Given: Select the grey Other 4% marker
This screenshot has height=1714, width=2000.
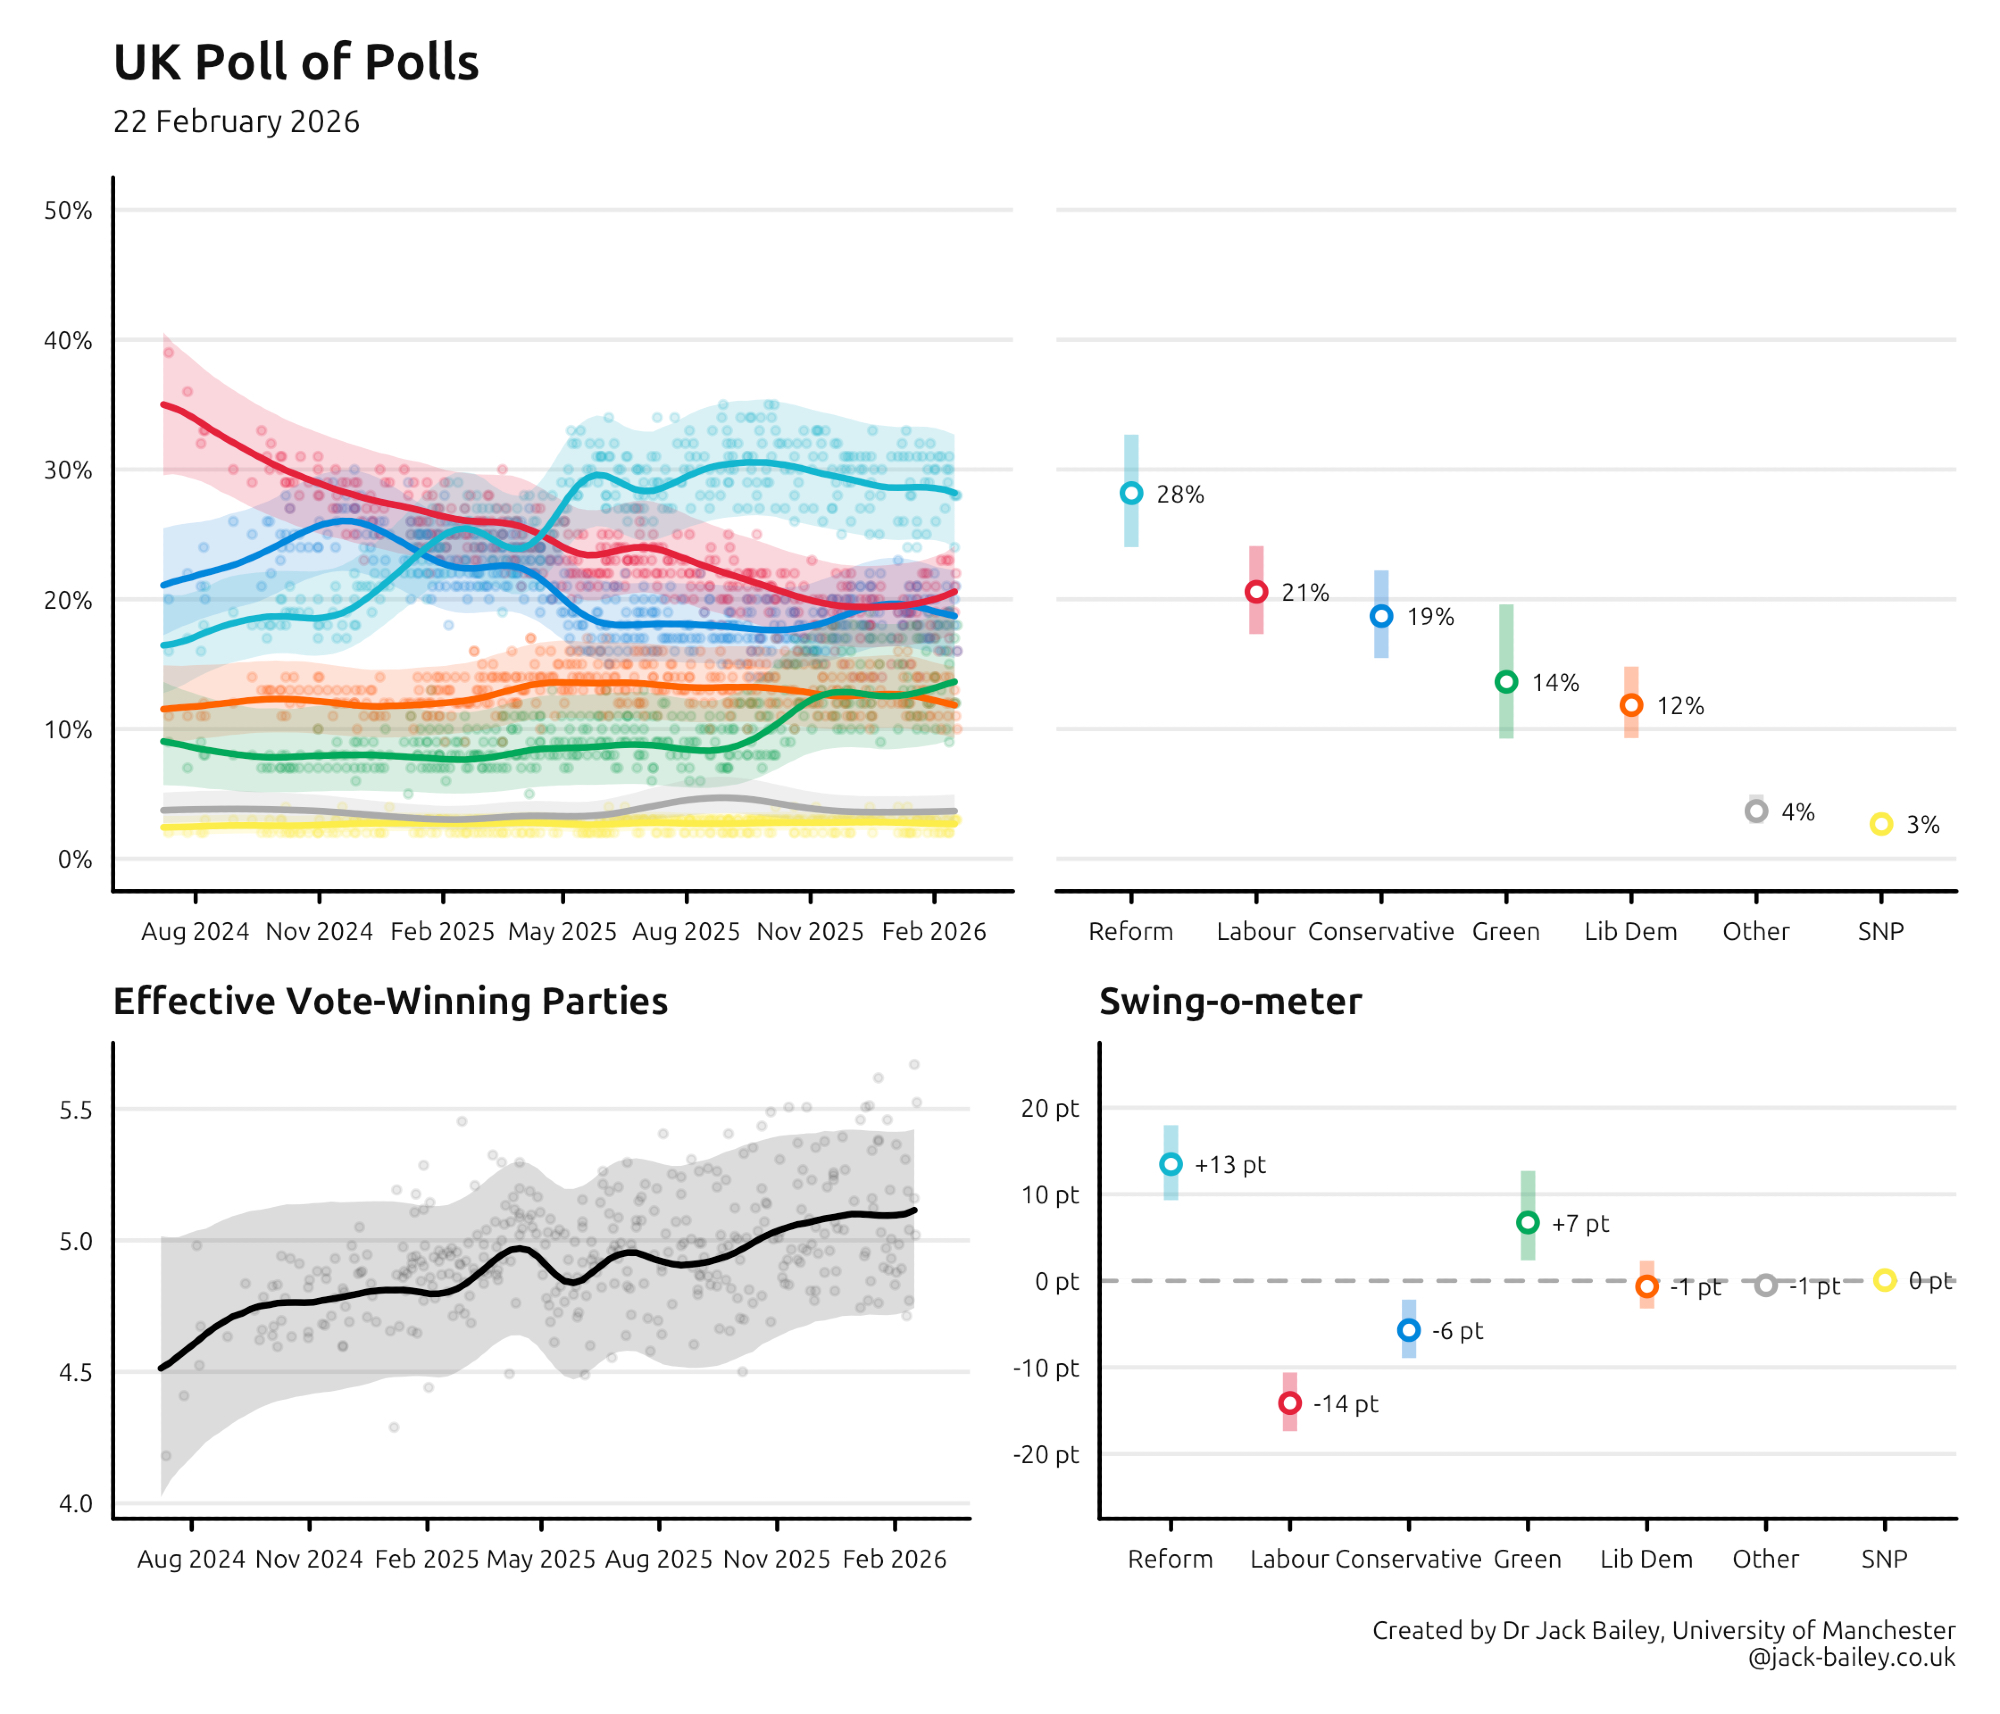Looking at the screenshot, I should coord(1756,811).
